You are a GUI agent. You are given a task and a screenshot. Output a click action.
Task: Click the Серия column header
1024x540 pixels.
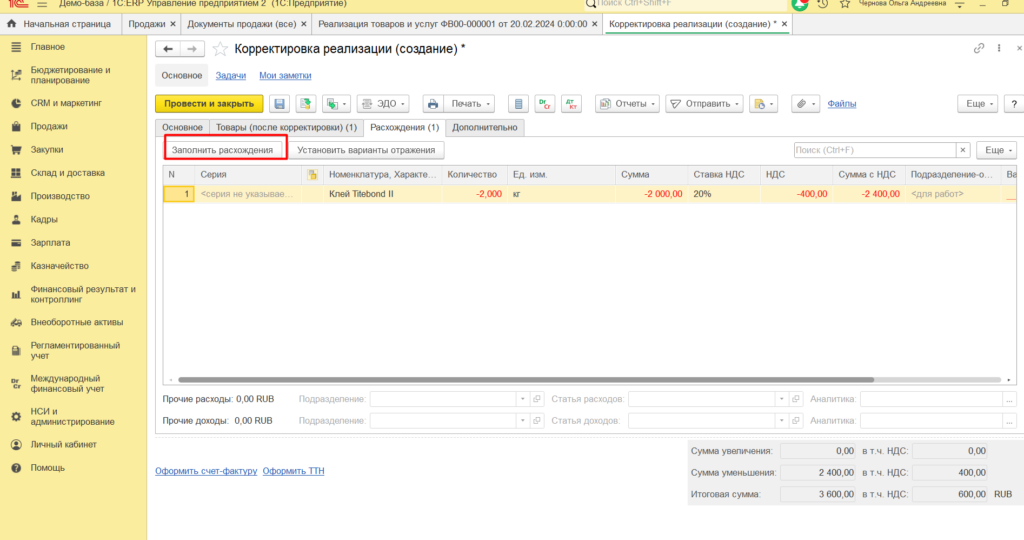pos(248,174)
